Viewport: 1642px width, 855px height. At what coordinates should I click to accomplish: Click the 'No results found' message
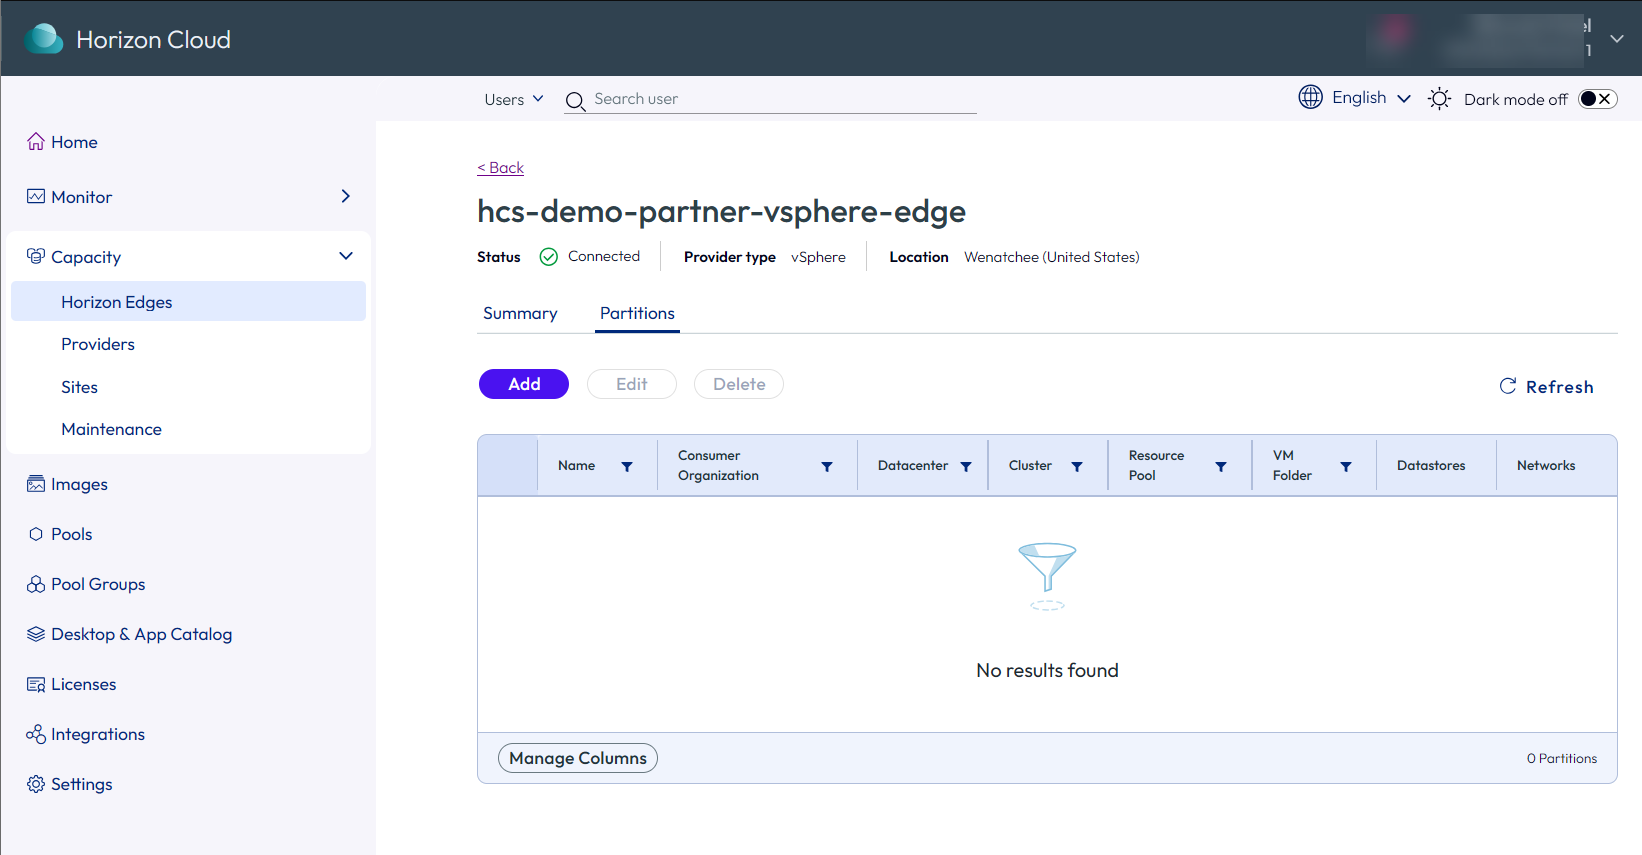(x=1047, y=670)
